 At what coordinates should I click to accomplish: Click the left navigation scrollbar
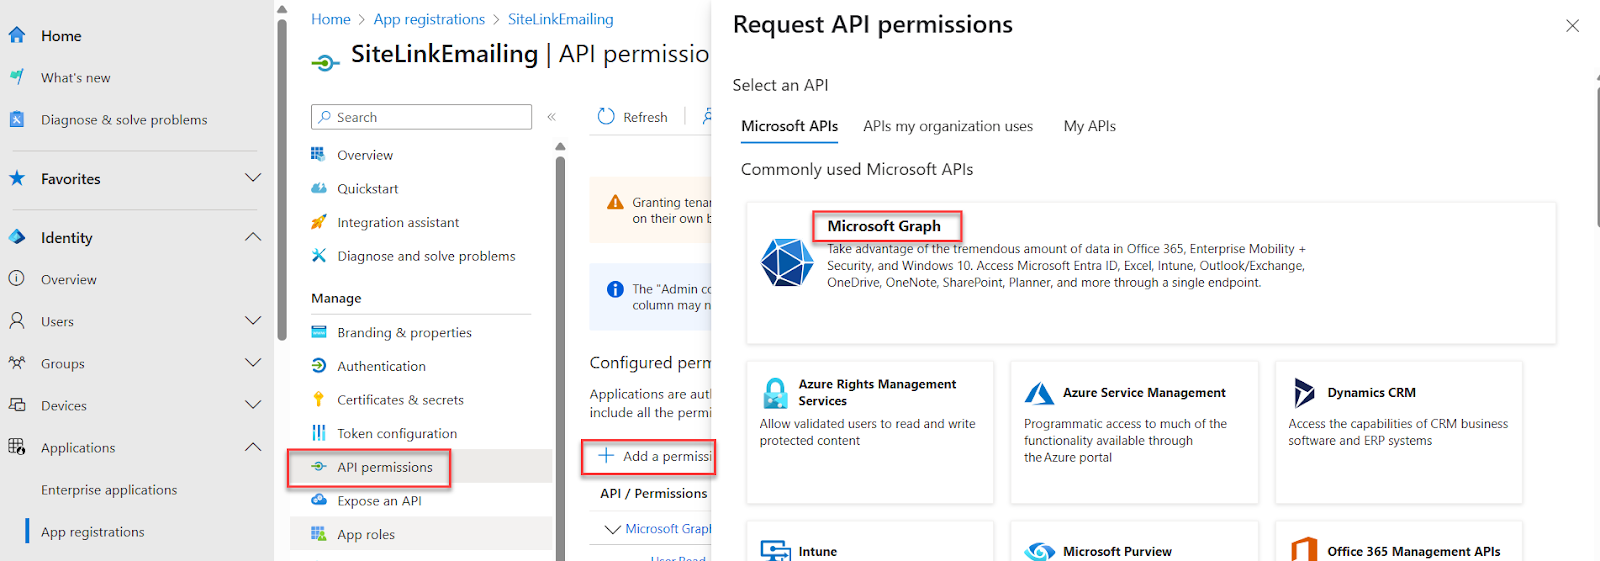pyautogui.click(x=282, y=180)
